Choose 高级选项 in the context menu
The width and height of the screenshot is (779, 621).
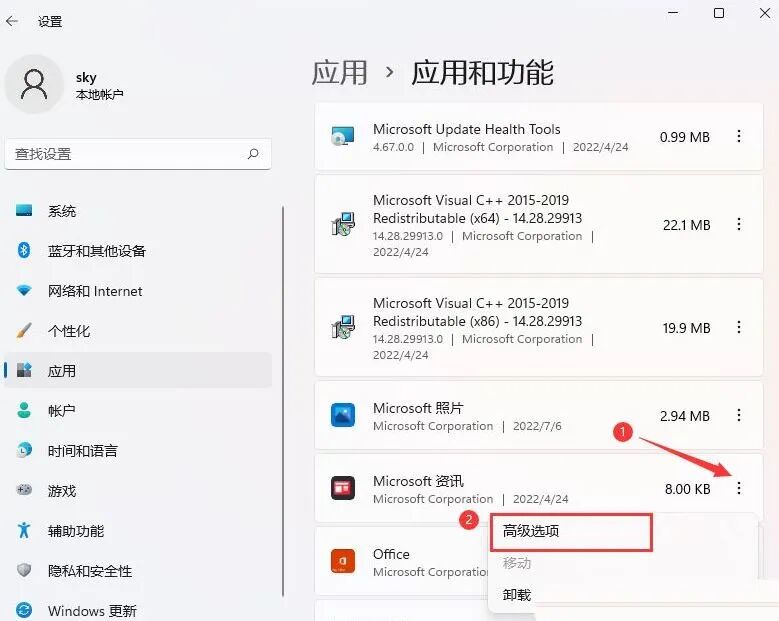tap(571, 532)
